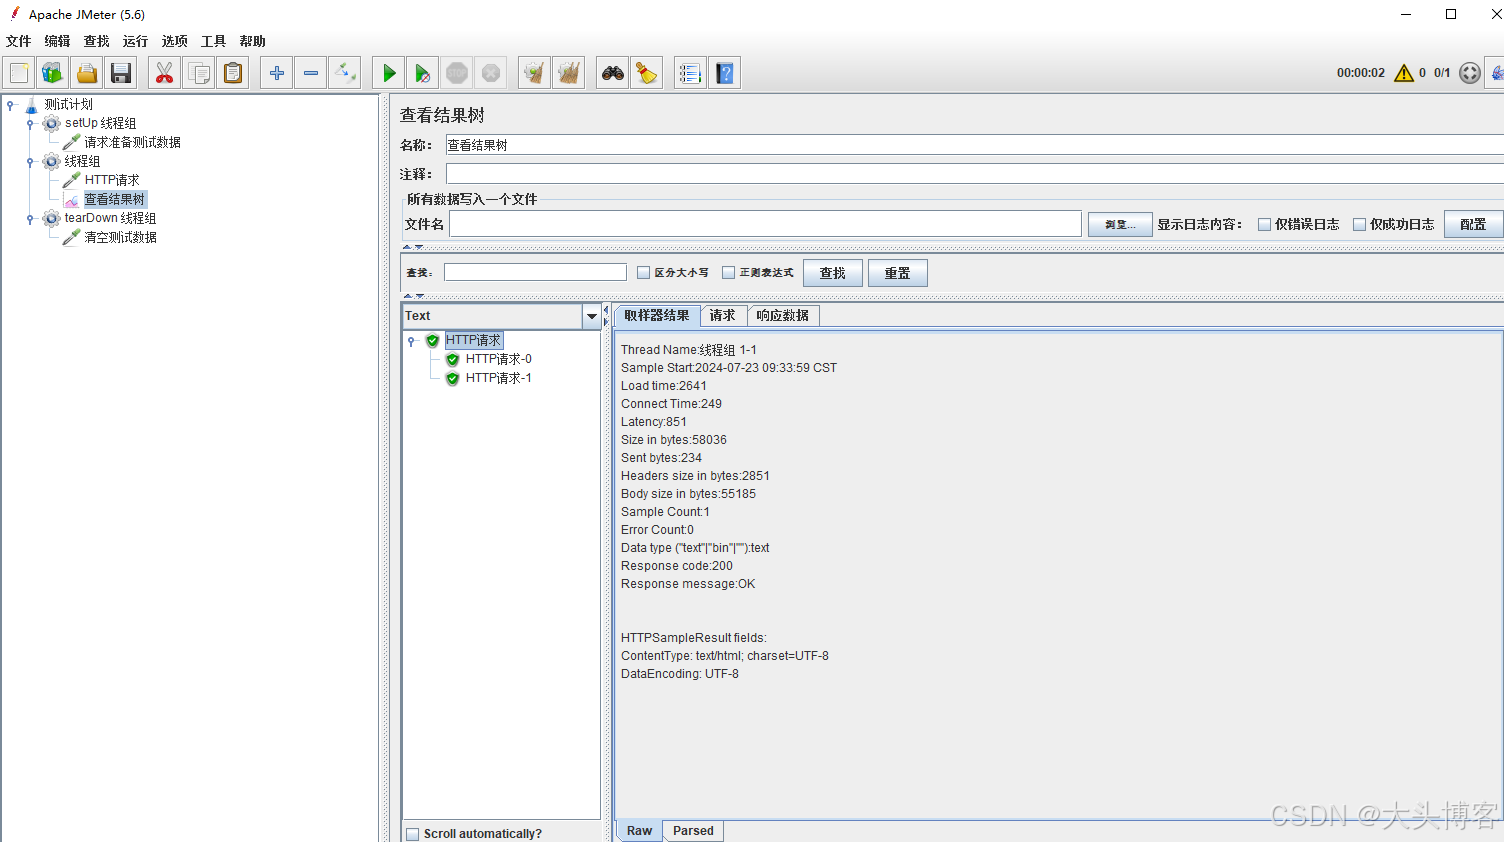Click the Copy icon in the toolbar

click(x=199, y=73)
